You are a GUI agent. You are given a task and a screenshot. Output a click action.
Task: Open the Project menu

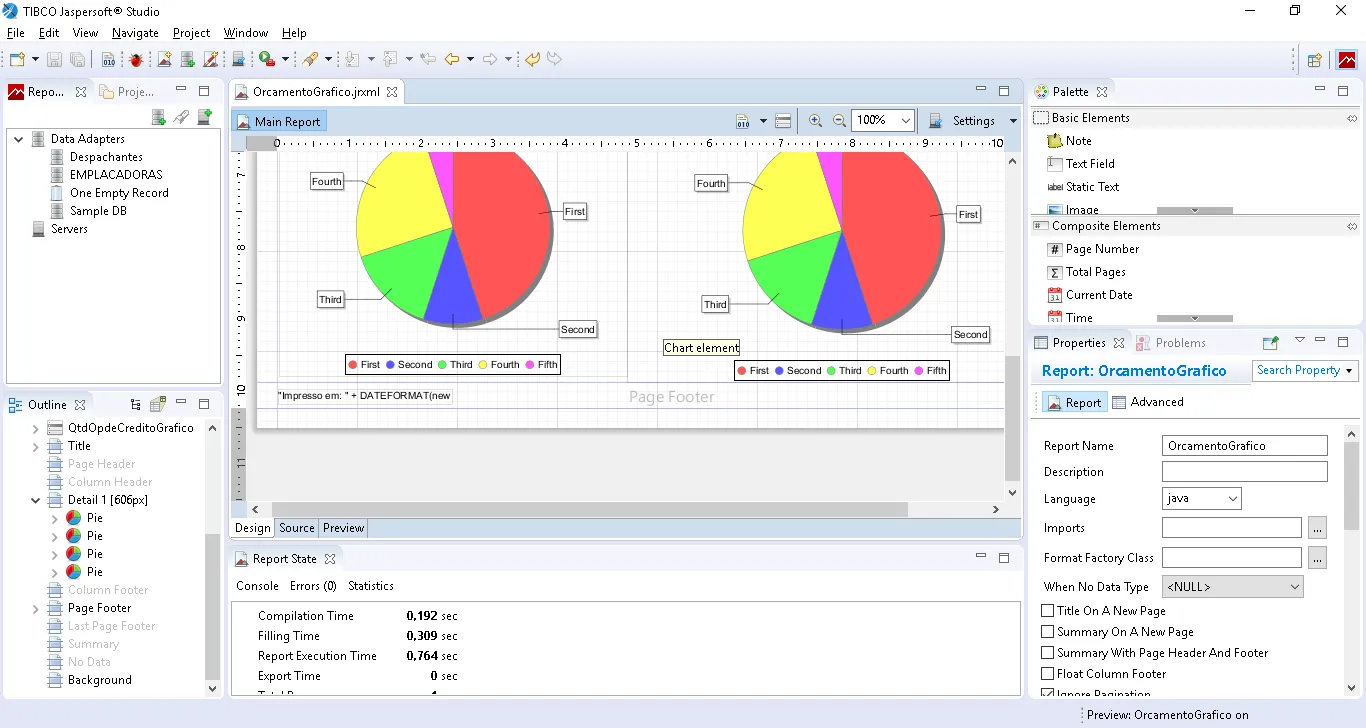191,33
